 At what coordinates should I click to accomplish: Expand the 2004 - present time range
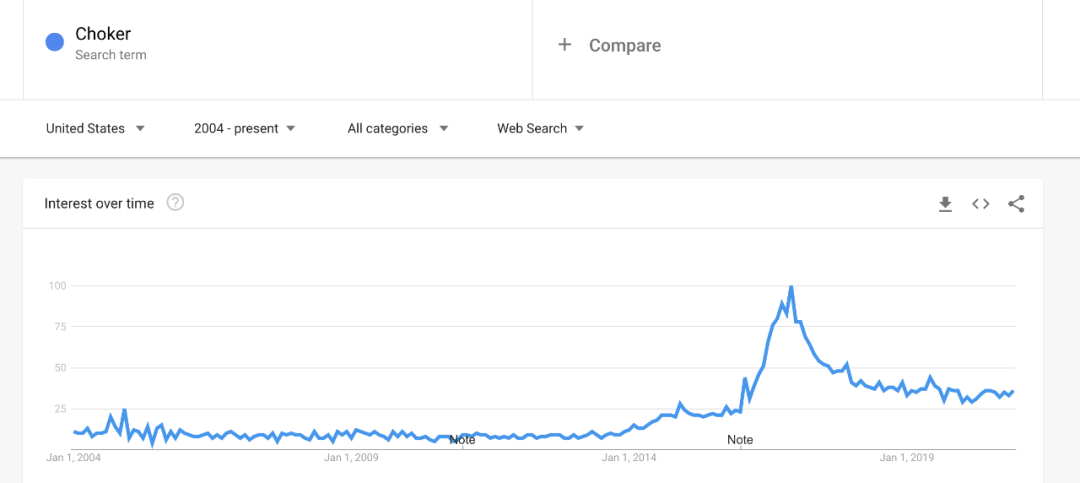pyautogui.click(x=245, y=128)
